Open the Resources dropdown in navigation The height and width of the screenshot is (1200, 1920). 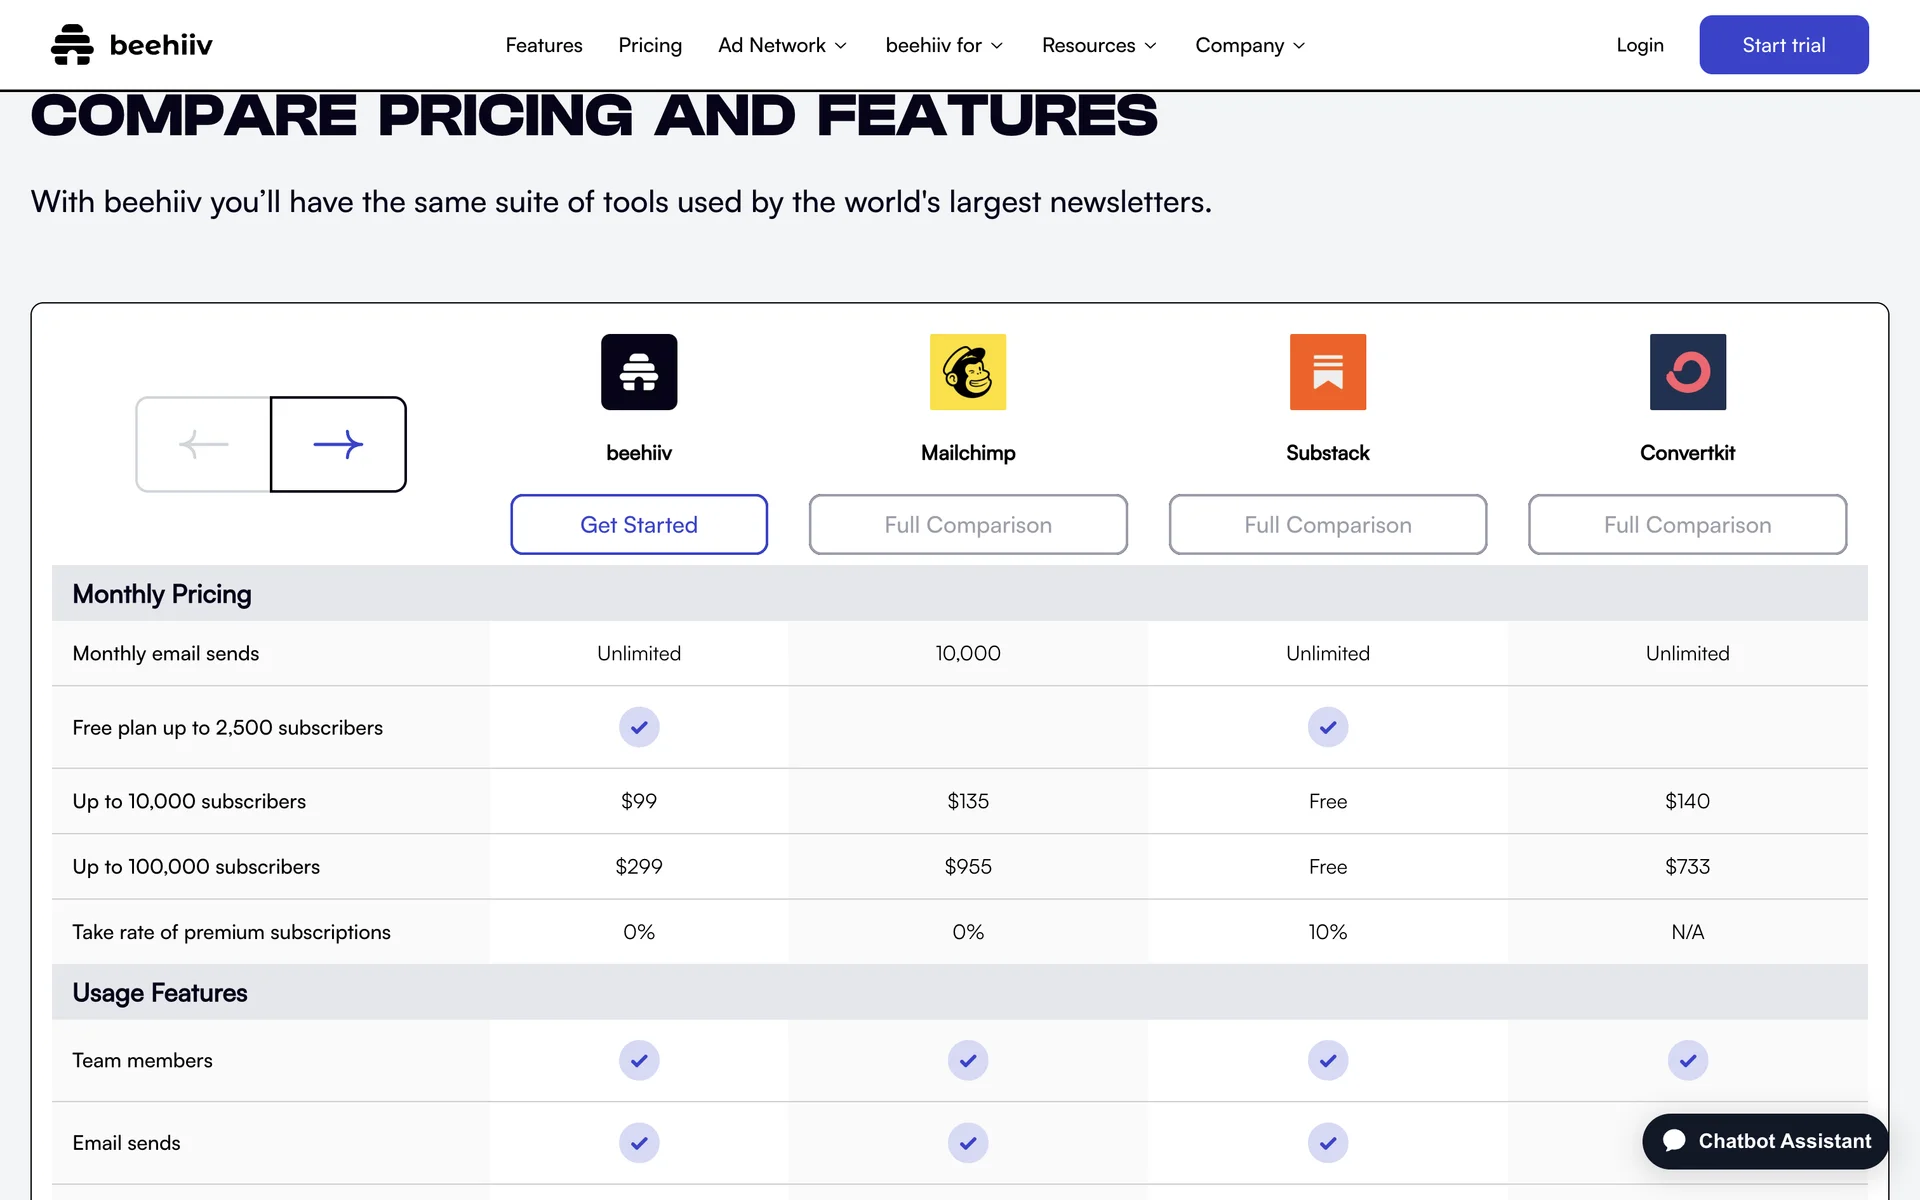[x=1099, y=45]
